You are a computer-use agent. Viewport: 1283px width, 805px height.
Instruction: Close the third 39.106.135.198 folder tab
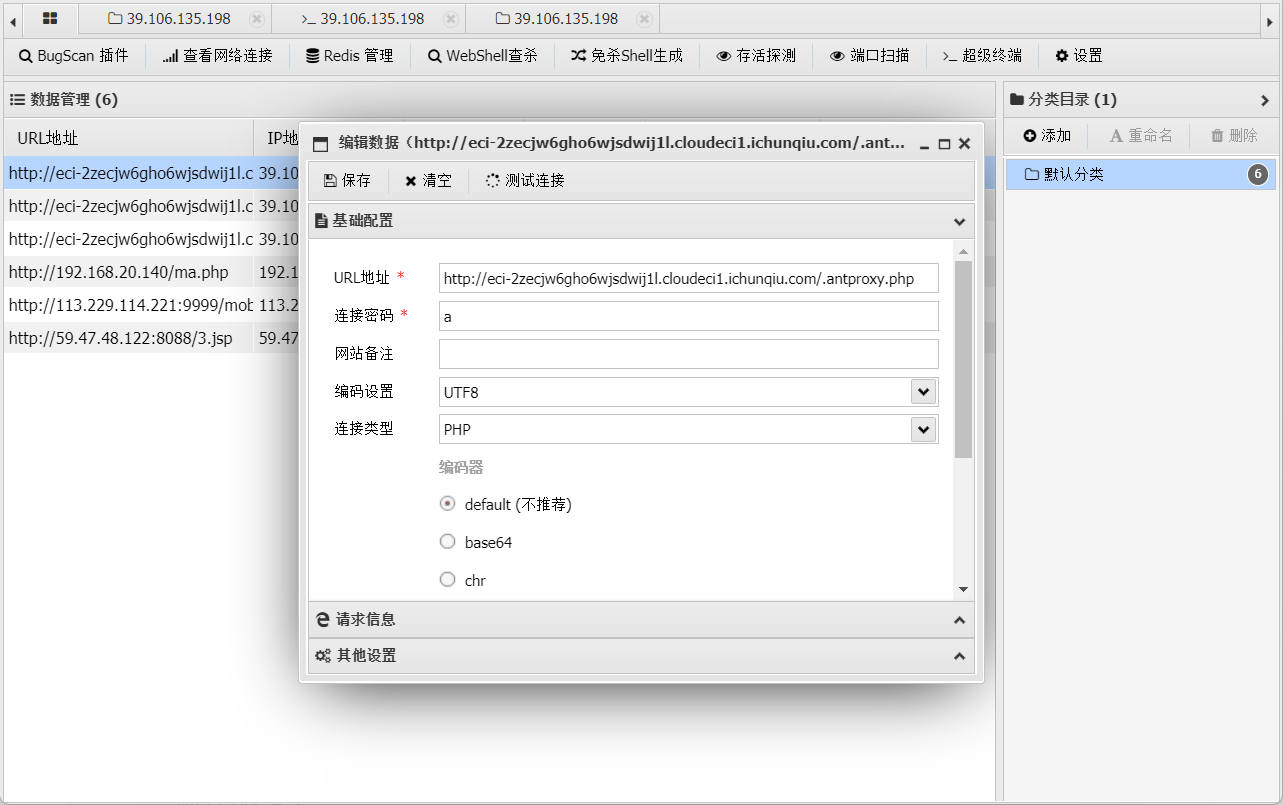point(645,19)
